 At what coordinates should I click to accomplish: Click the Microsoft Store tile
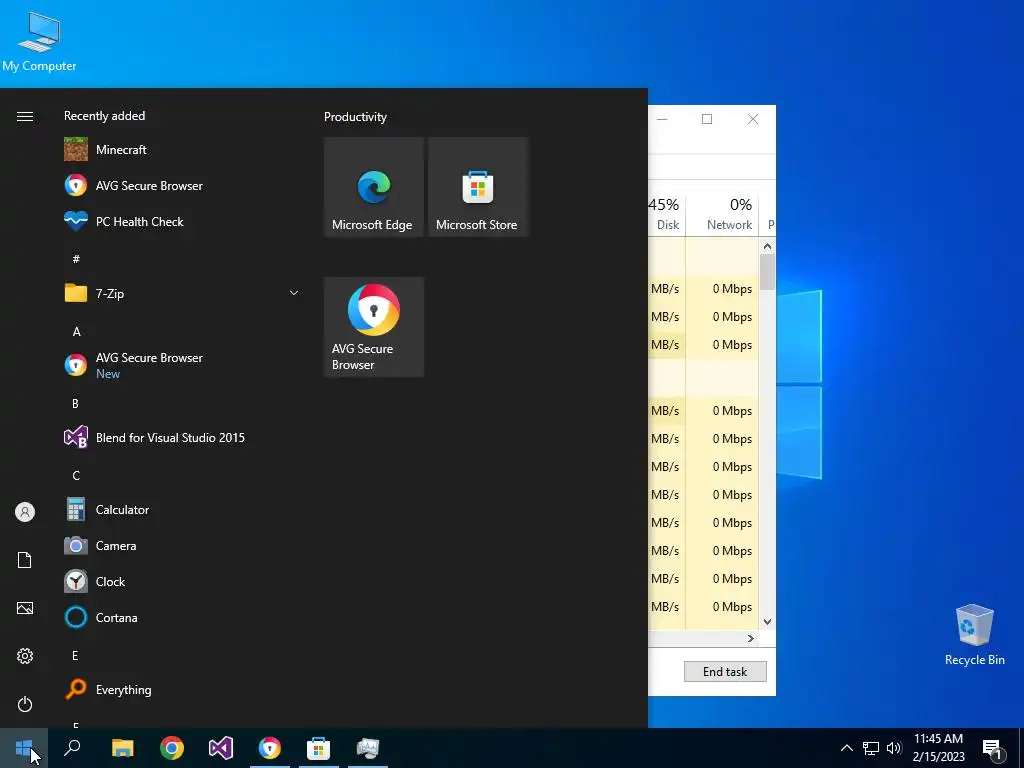(477, 187)
